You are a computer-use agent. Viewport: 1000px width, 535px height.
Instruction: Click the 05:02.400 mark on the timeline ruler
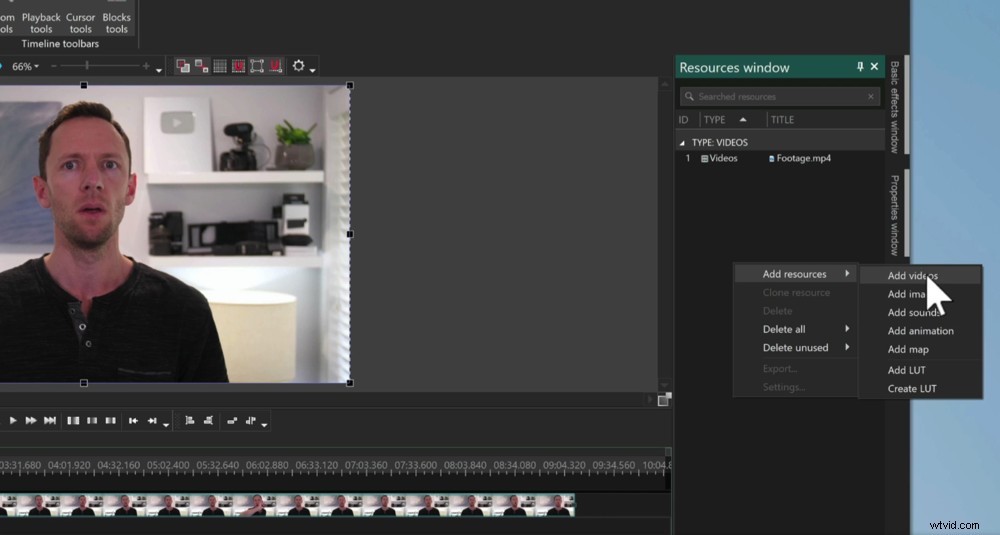[x=168, y=465]
